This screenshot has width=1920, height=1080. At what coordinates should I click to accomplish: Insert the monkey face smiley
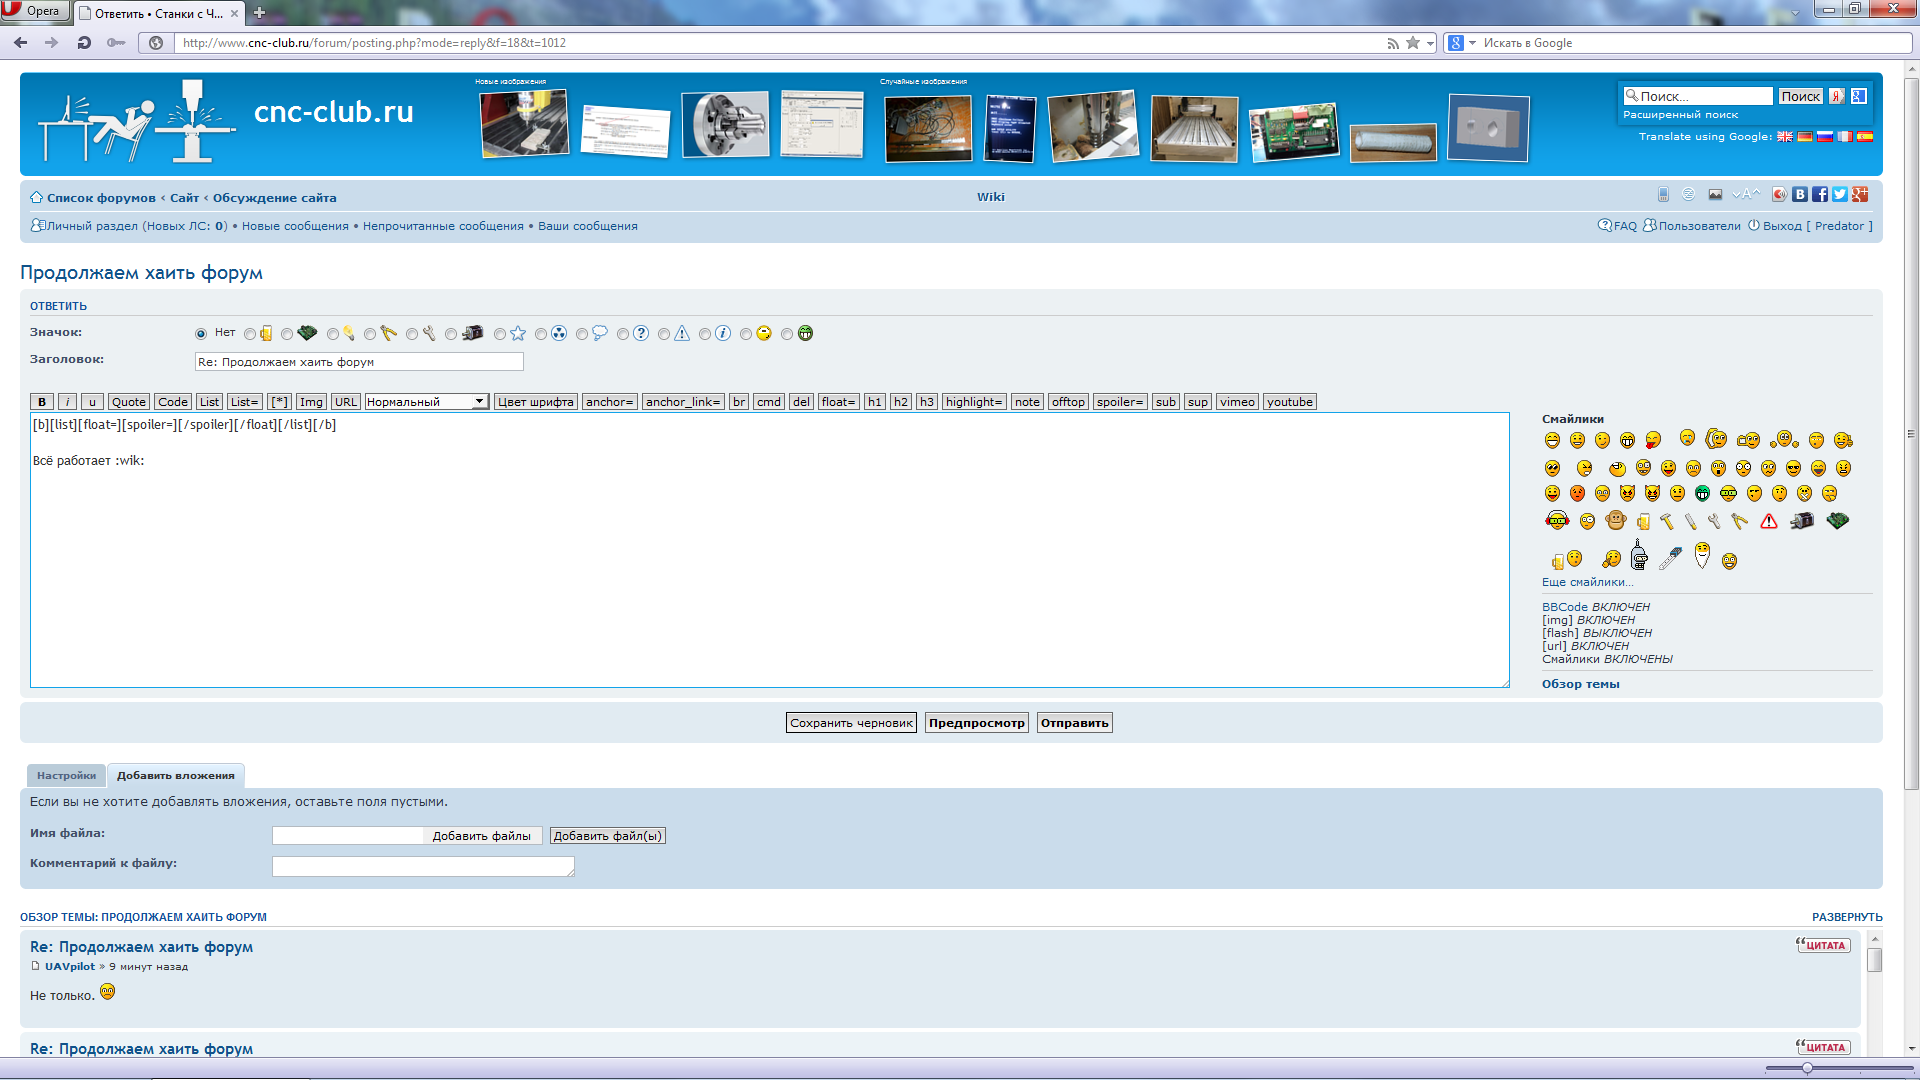1615,520
